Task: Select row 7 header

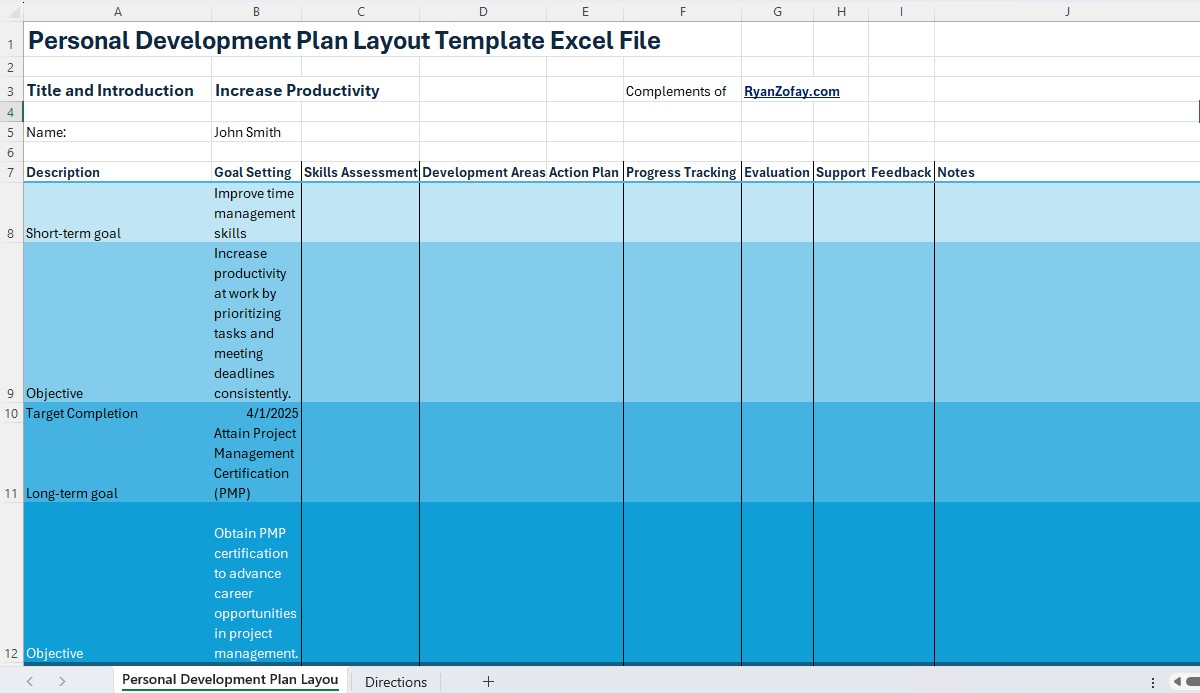Action: coord(9,172)
